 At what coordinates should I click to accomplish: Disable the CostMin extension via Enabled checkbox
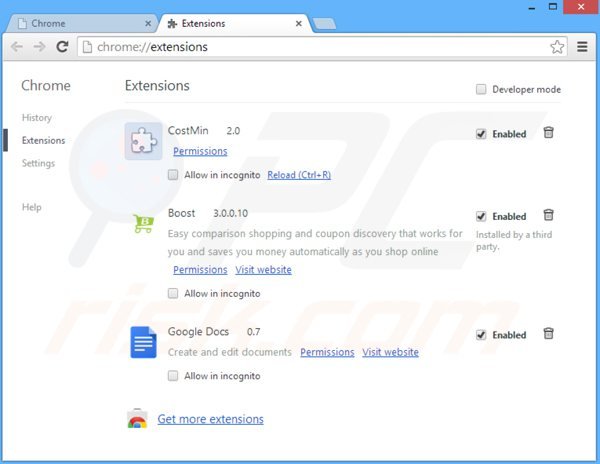pos(481,134)
